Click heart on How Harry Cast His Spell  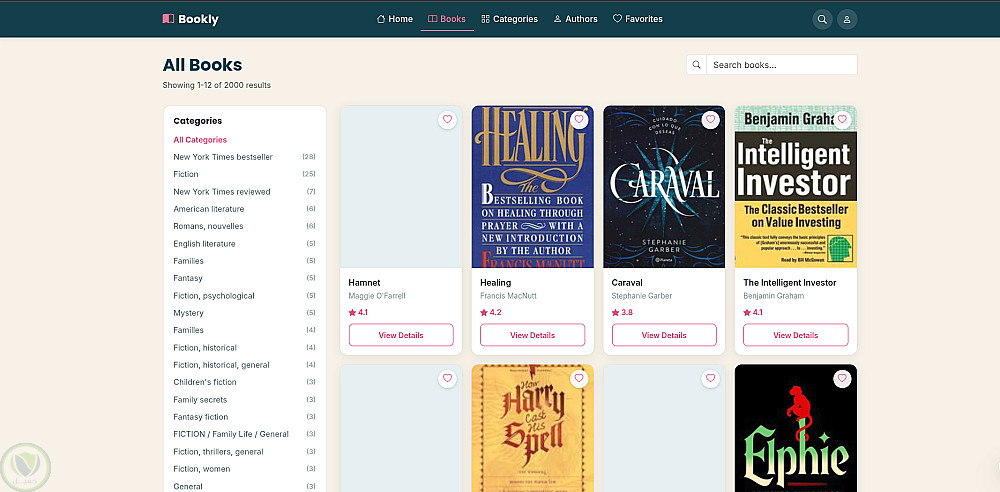coord(578,378)
